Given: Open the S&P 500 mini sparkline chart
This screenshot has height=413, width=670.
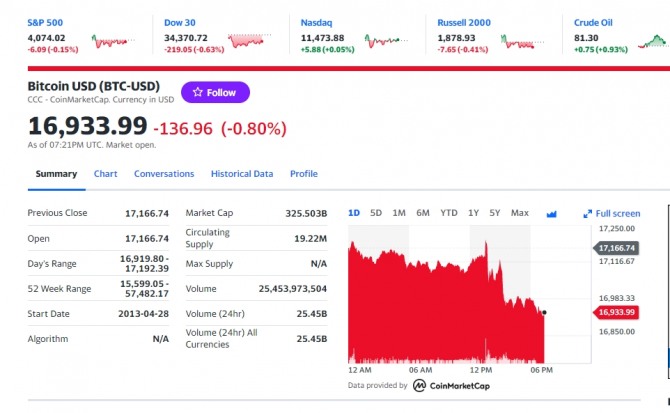Looking at the screenshot, I should pyautogui.click(x=113, y=41).
